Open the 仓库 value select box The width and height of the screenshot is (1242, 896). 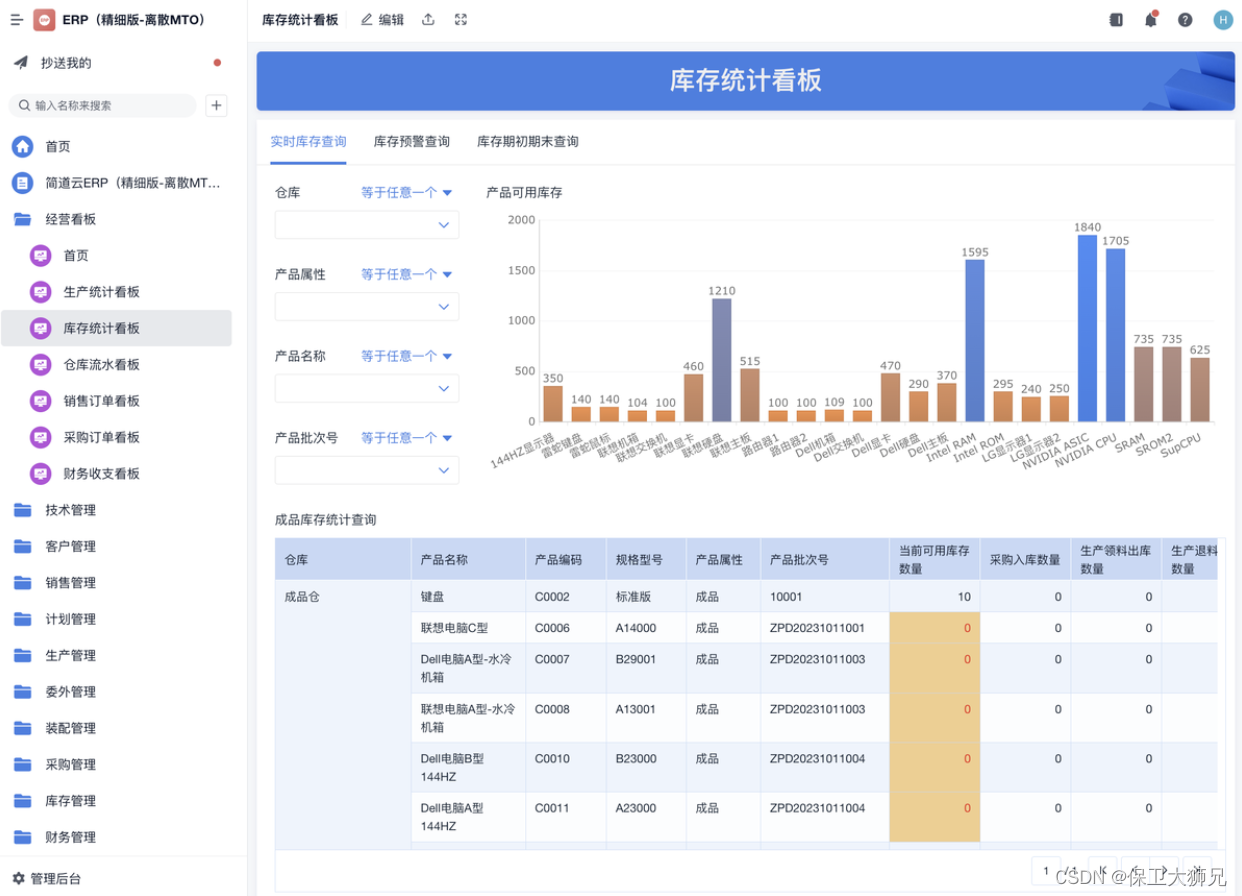[x=367, y=225]
